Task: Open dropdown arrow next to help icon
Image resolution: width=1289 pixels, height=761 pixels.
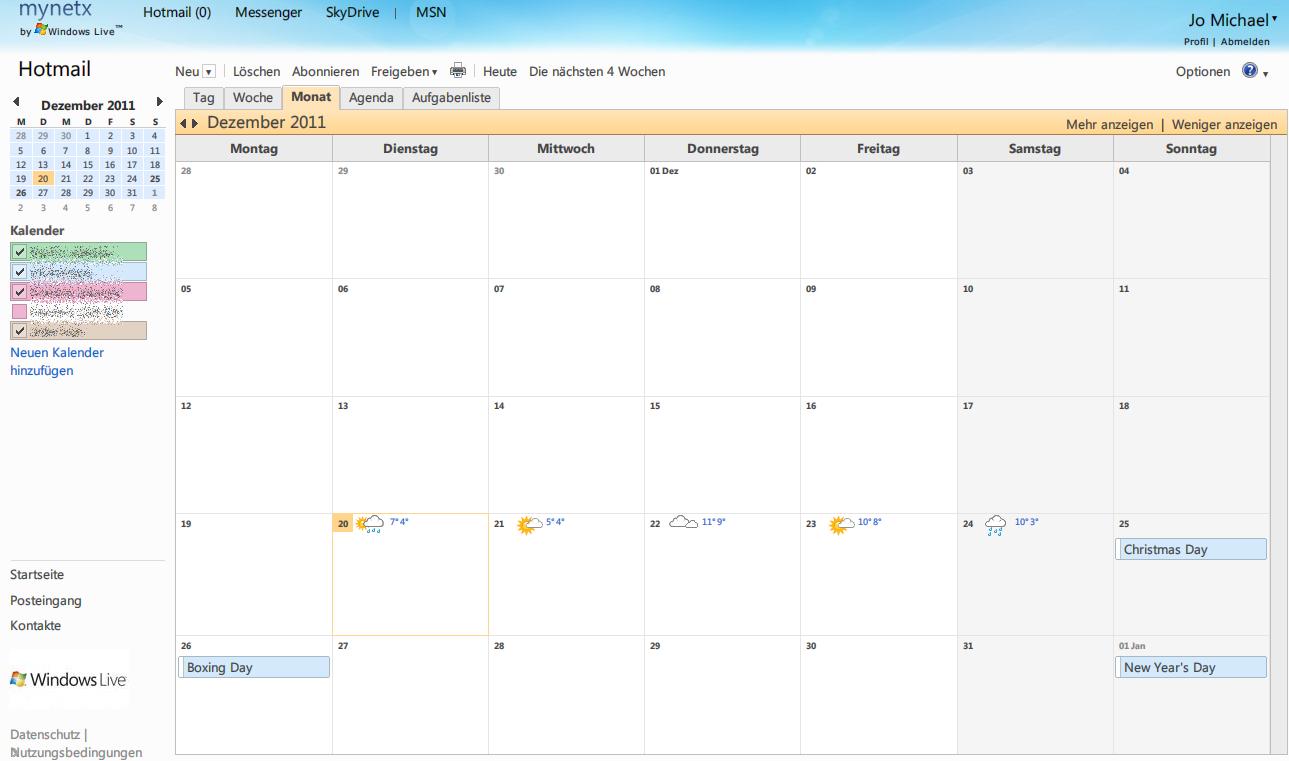Action: point(1265,74)
